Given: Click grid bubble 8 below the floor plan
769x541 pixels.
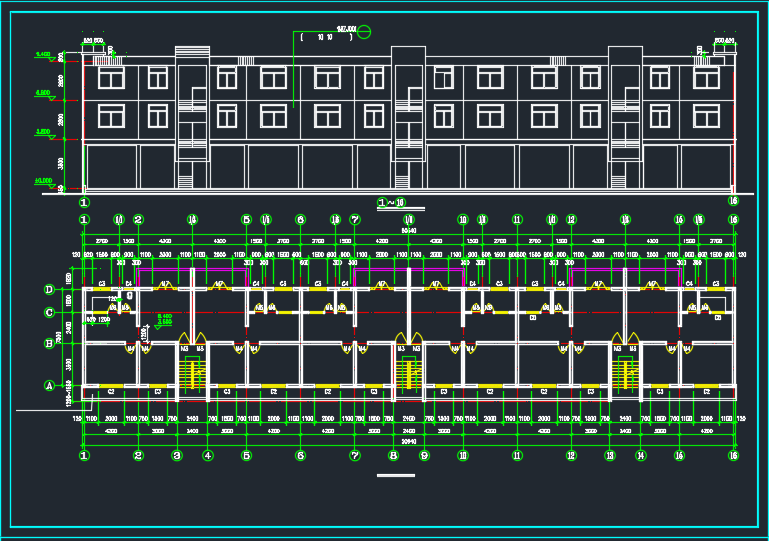Looking at the screenshot, I should pos(393,455).
